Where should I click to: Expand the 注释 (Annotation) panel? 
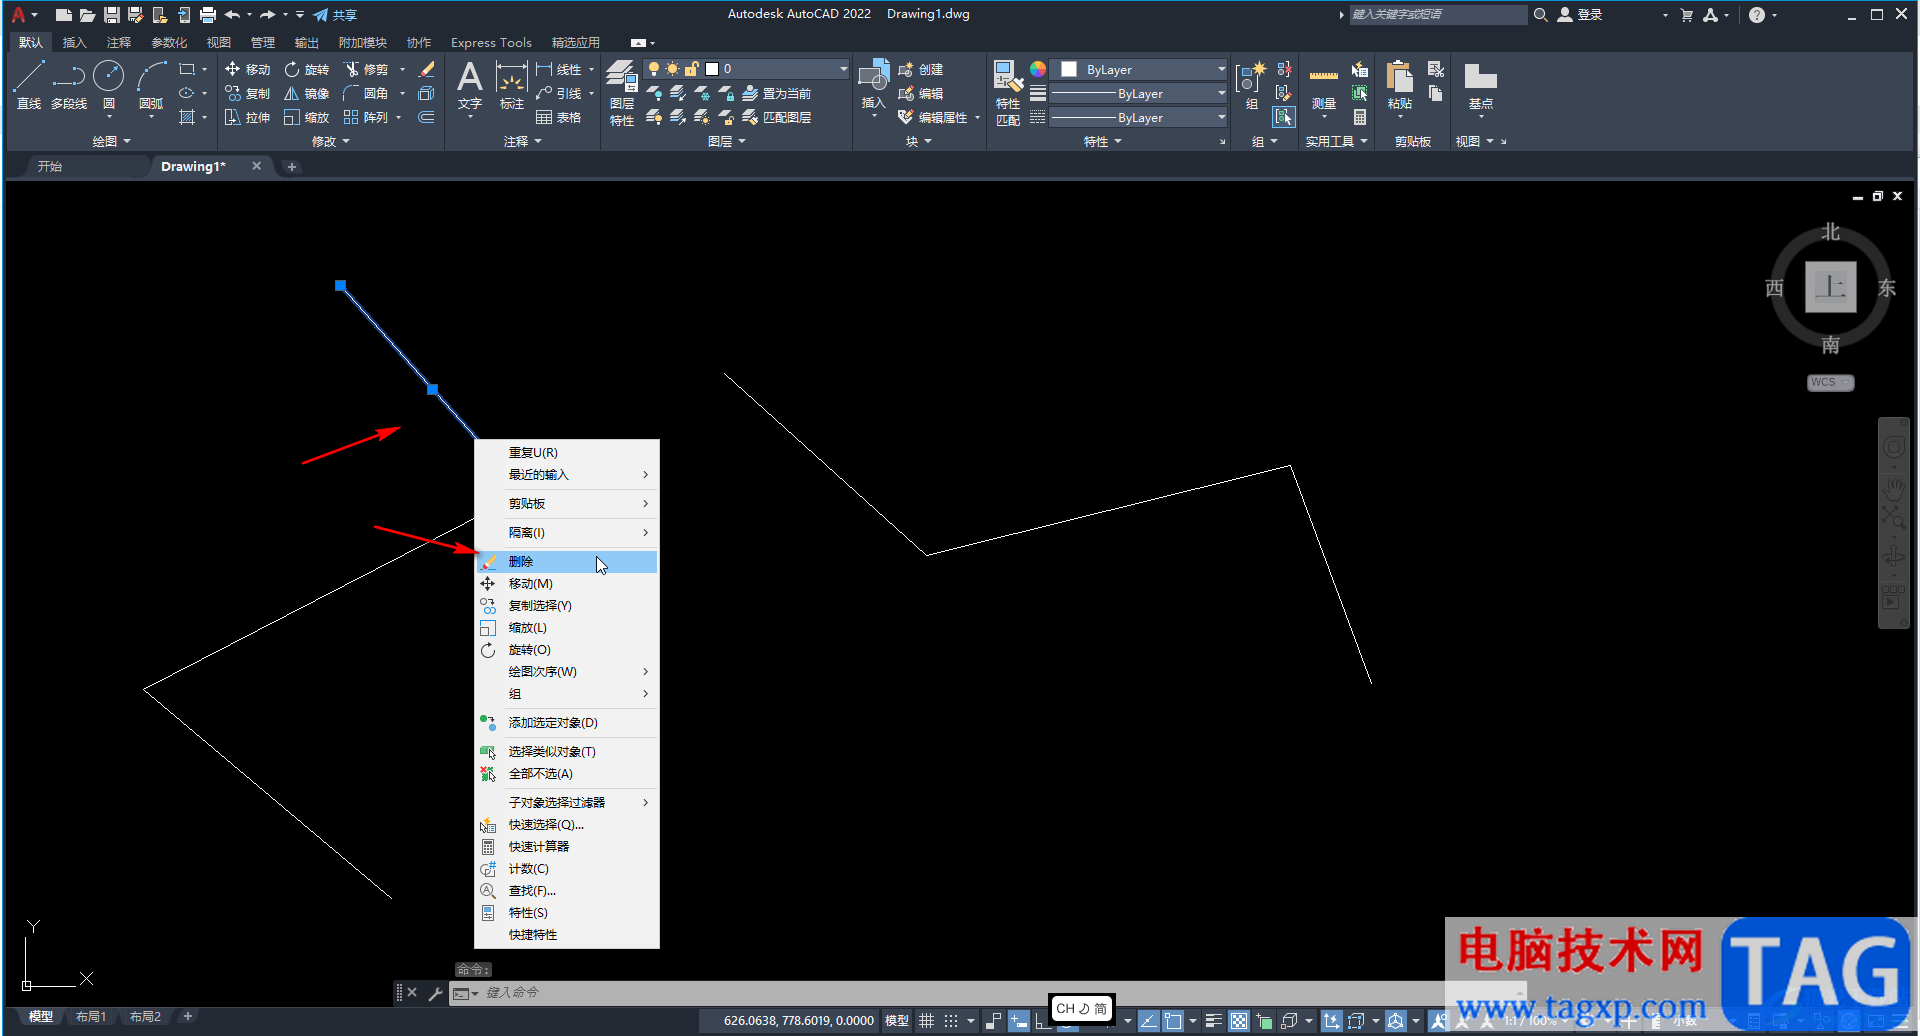522,141
